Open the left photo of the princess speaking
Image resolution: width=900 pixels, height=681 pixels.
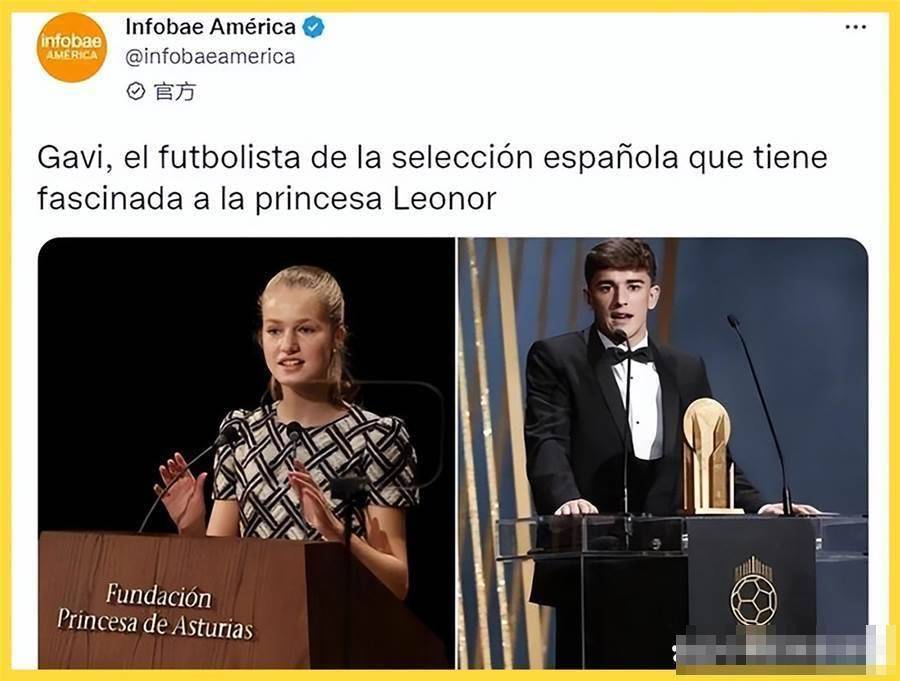coord(246,452)
